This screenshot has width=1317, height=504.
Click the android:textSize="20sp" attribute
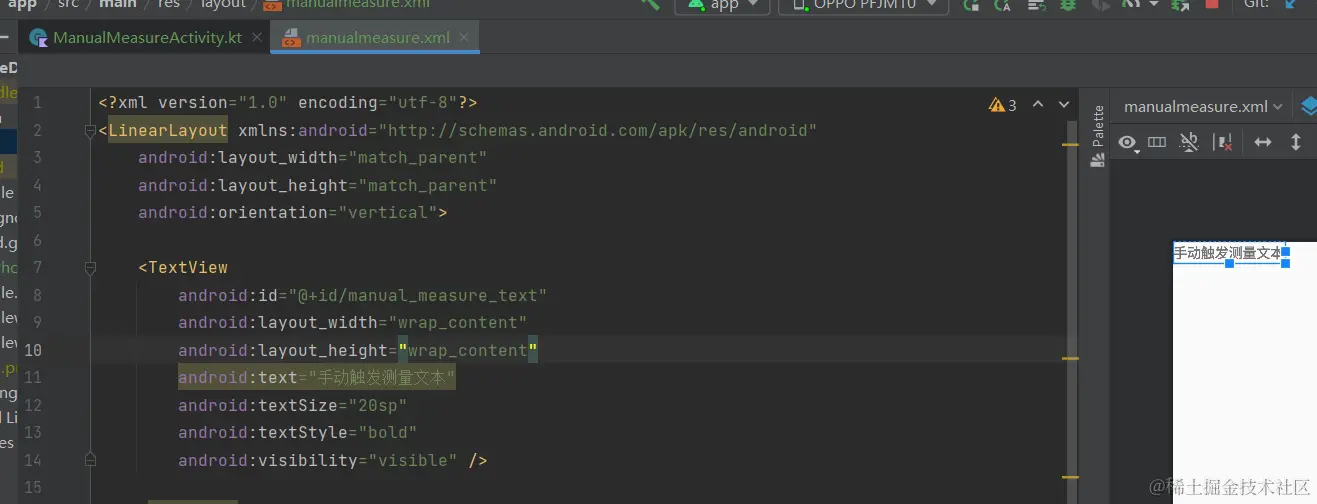pos(292,405)
